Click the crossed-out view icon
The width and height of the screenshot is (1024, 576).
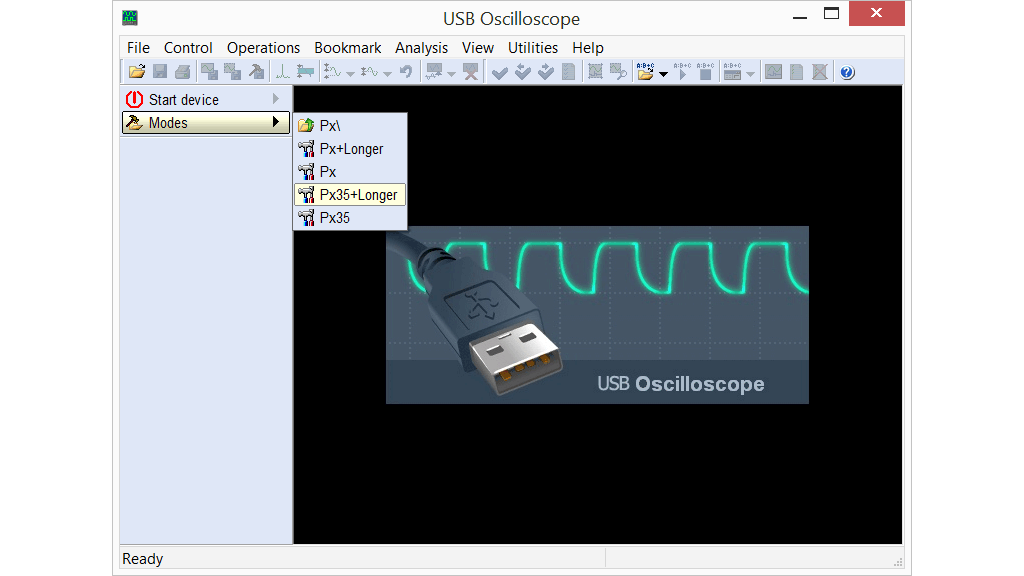[x=820, y=72]
